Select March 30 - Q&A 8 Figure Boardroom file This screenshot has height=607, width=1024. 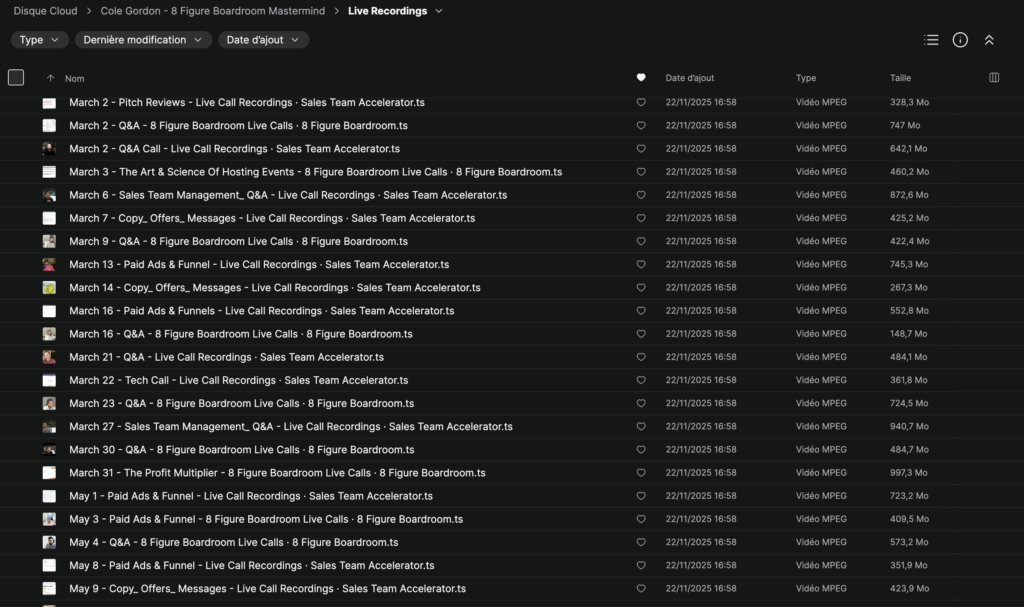click(241, 450)
